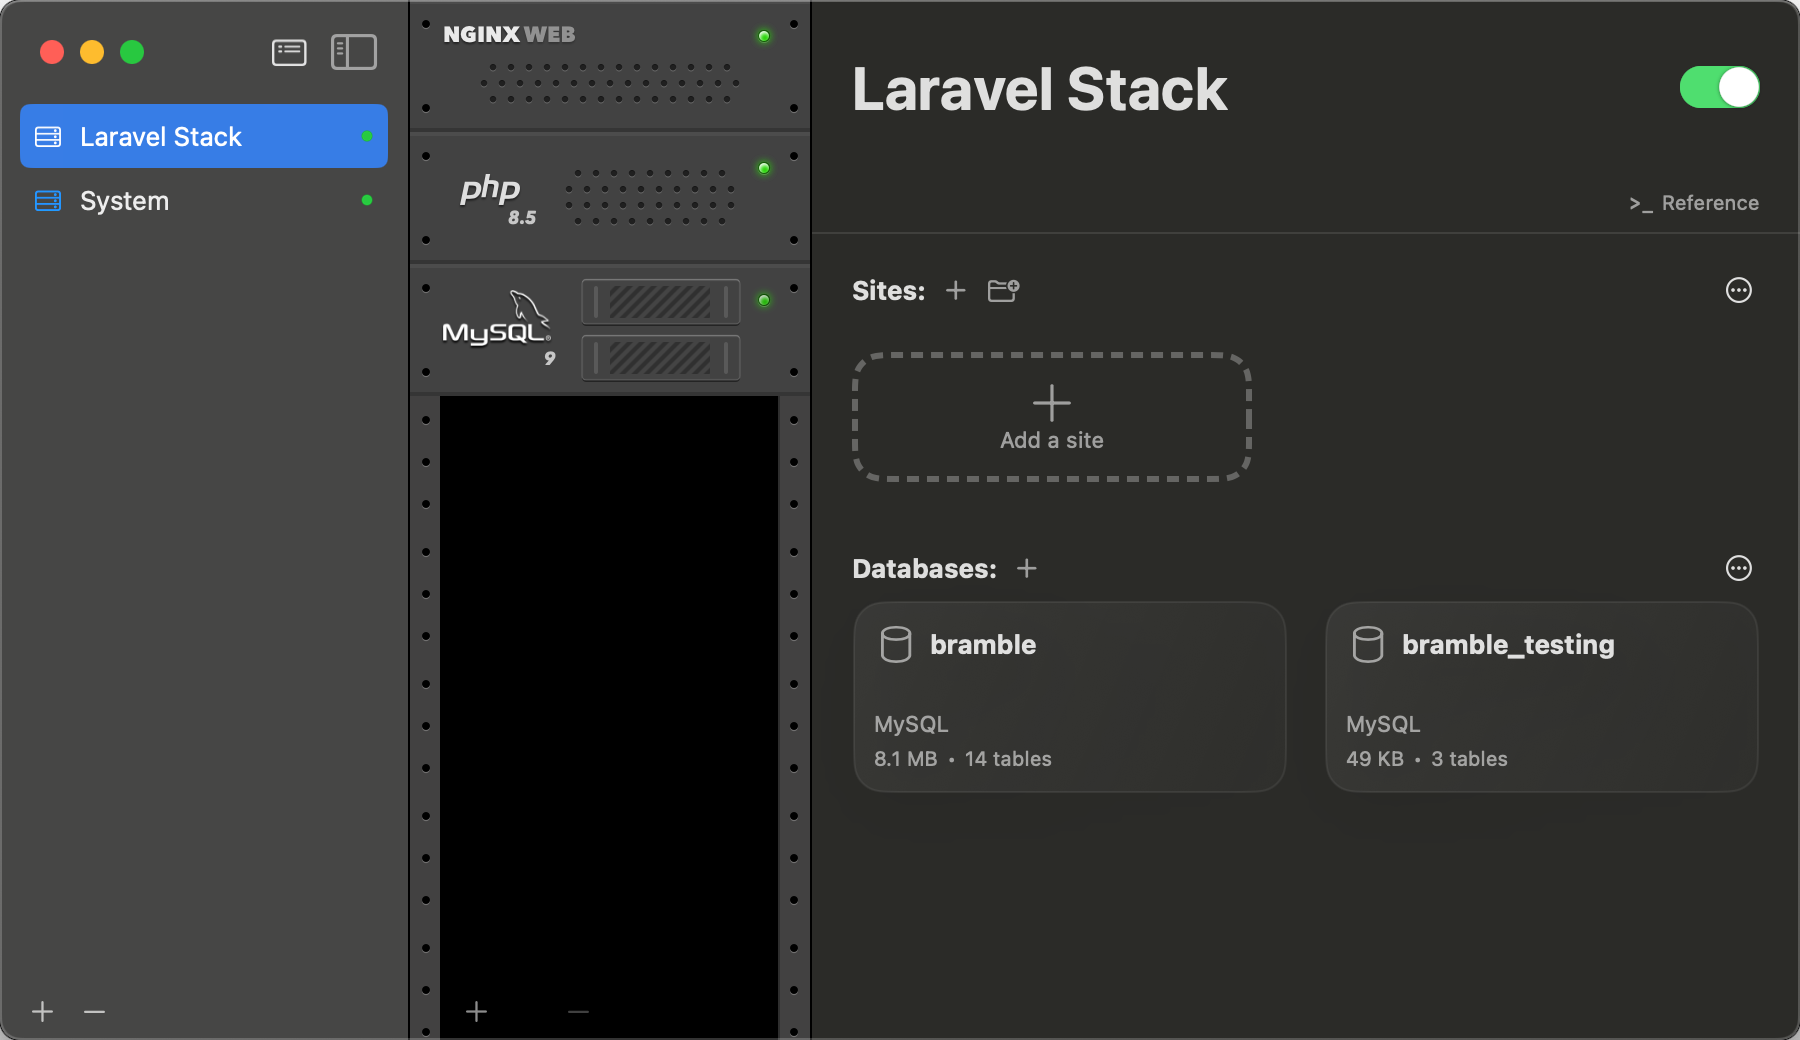Click the Laravel Stack title heading
This screenshot has height=1040, width=1800.
click(x=1039, y=89)
